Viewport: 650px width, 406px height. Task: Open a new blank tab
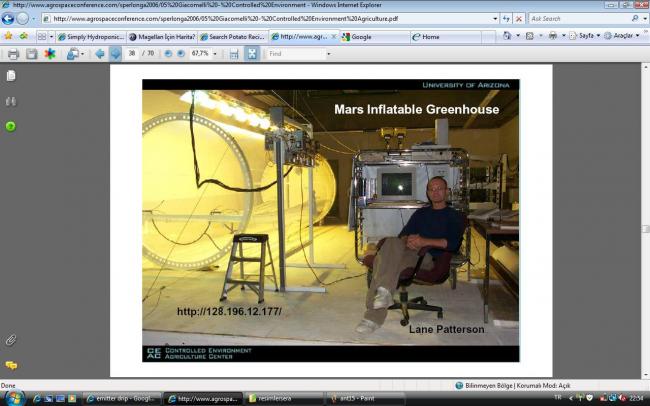pyautogui.click(x=488, y=37)
